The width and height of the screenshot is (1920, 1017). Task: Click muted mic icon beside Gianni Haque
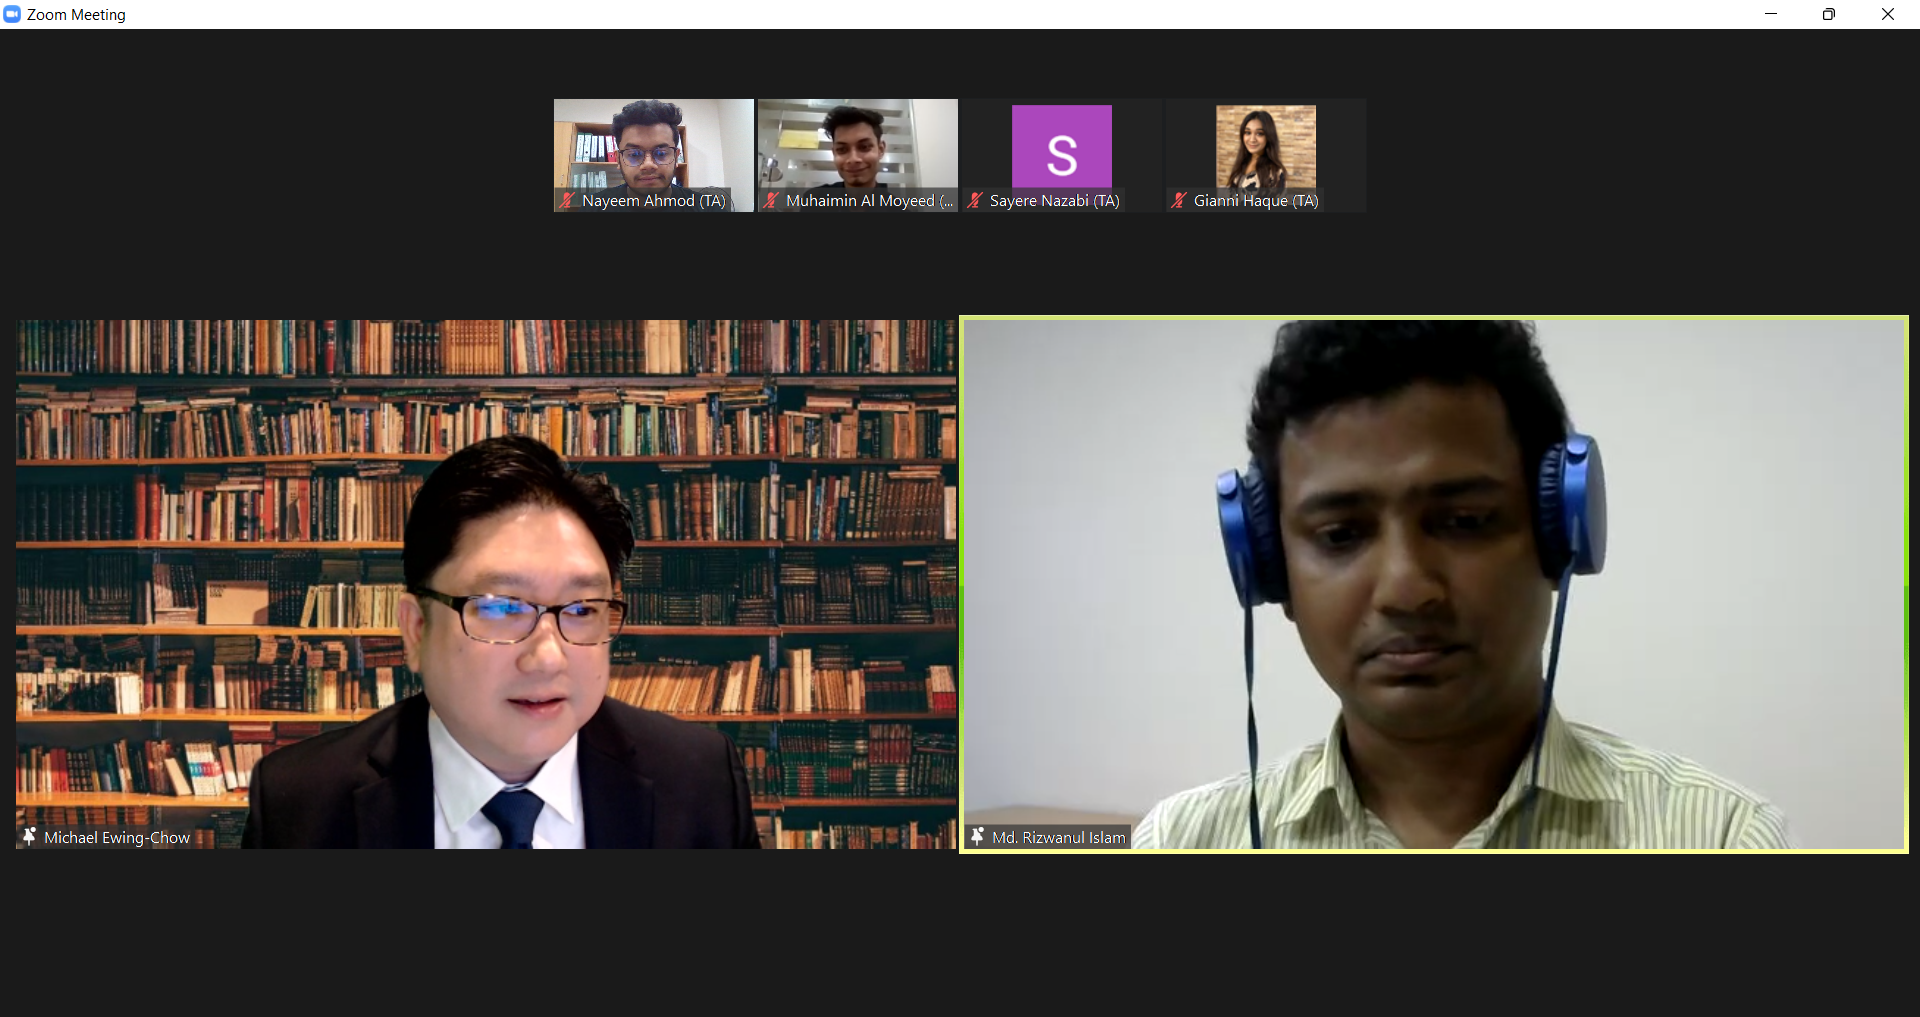coord(1179,201)
